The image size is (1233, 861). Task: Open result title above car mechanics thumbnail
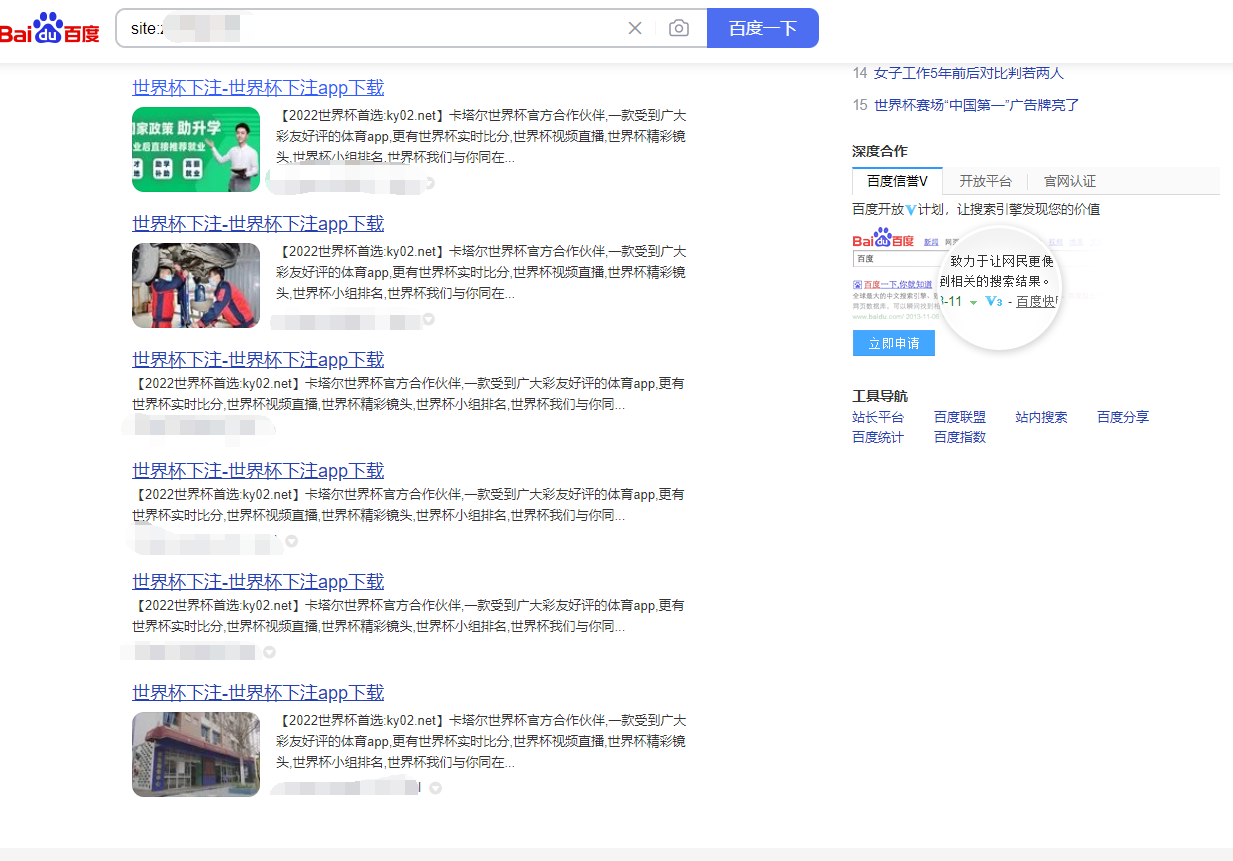click(x=258, y=224)
